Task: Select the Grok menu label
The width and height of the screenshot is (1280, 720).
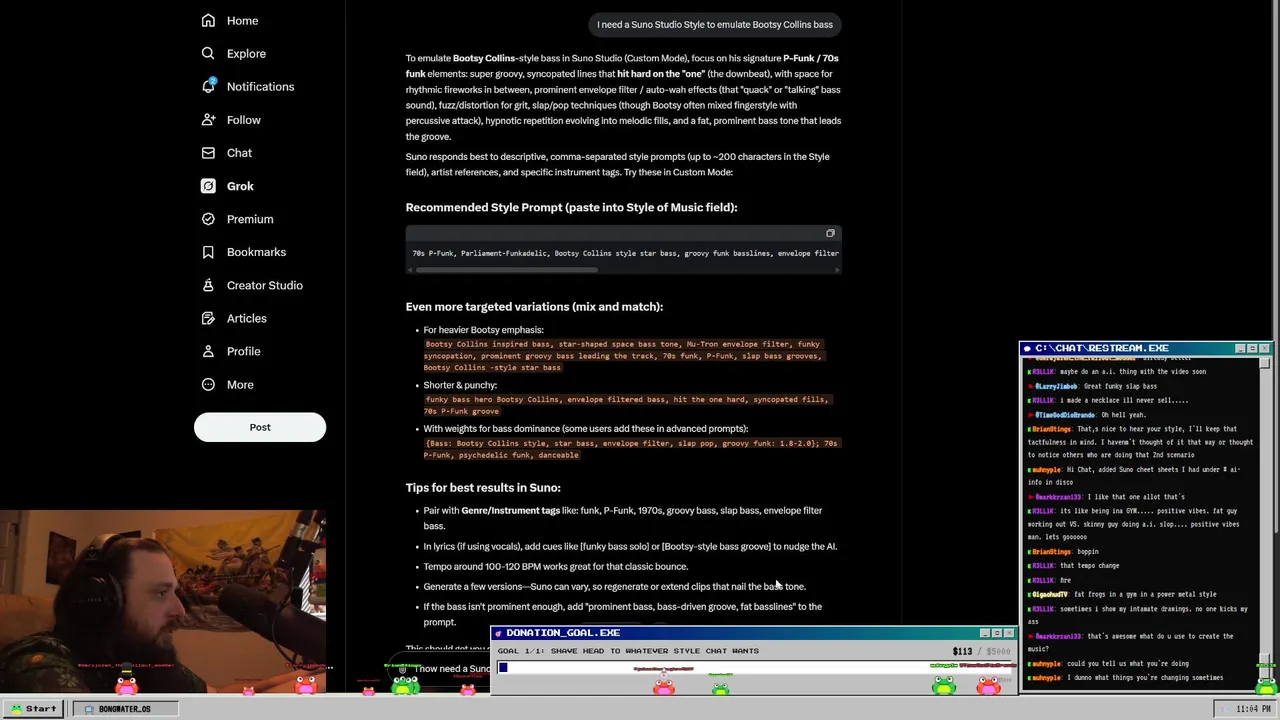Action: (240, 185)
